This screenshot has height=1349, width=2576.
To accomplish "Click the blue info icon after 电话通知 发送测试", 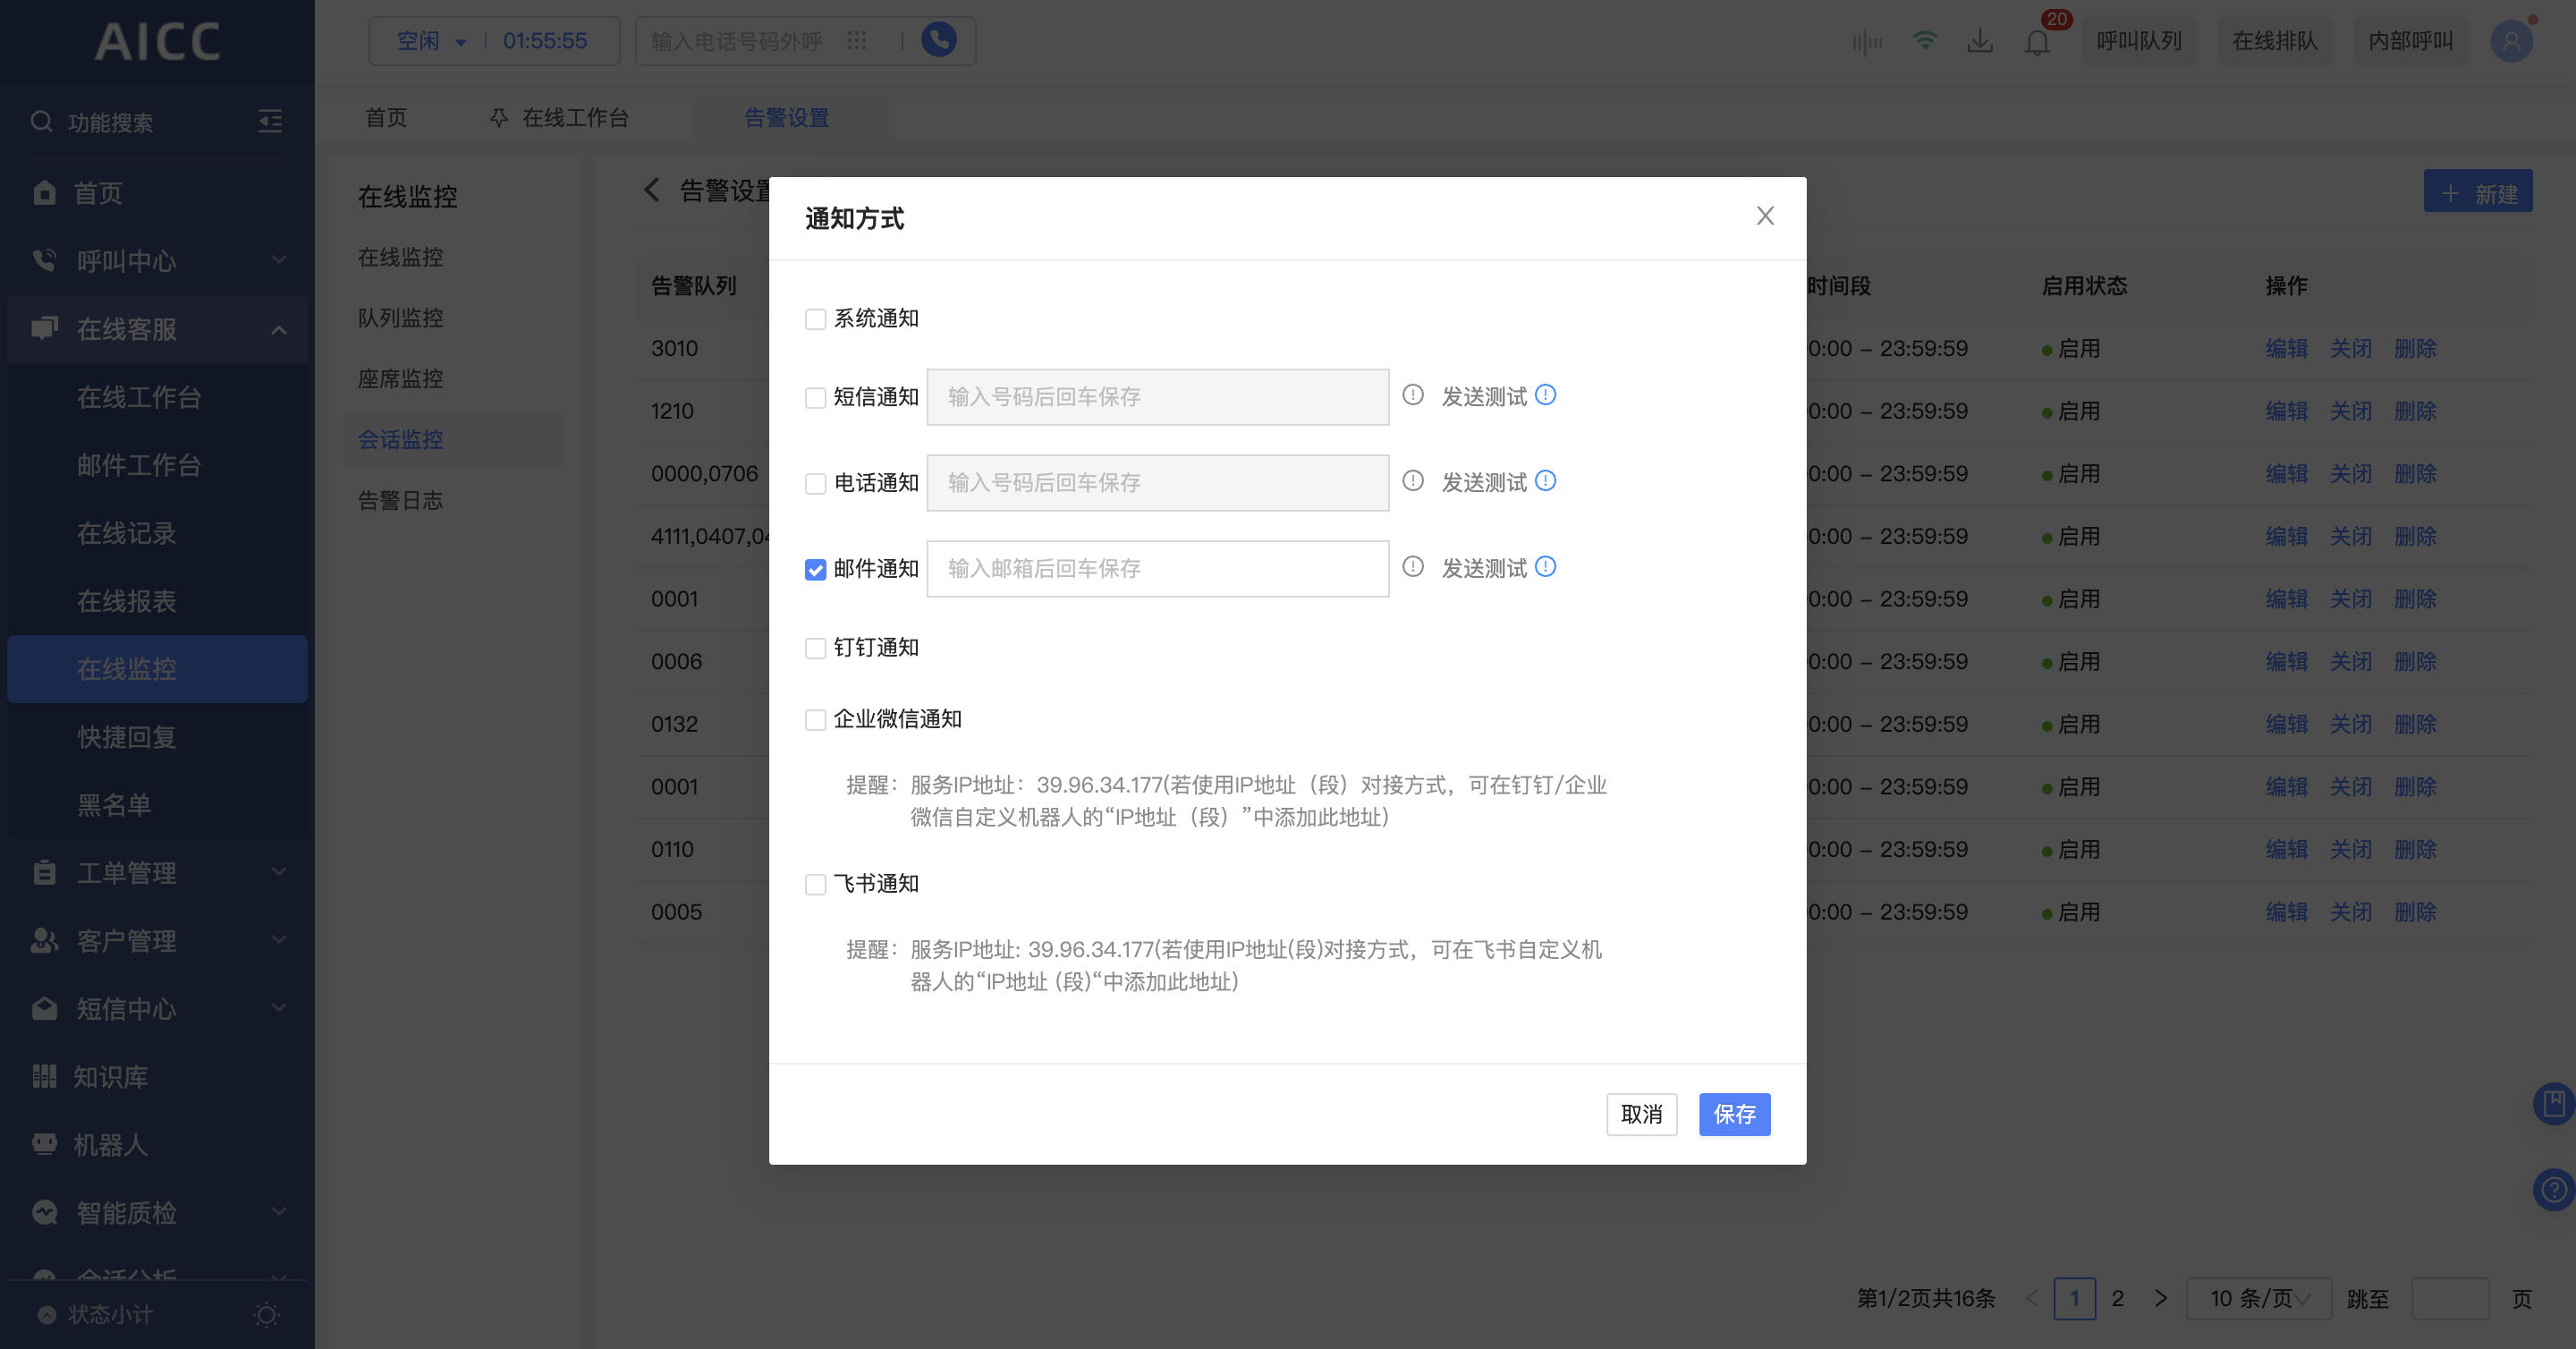I will [1545, 481].
